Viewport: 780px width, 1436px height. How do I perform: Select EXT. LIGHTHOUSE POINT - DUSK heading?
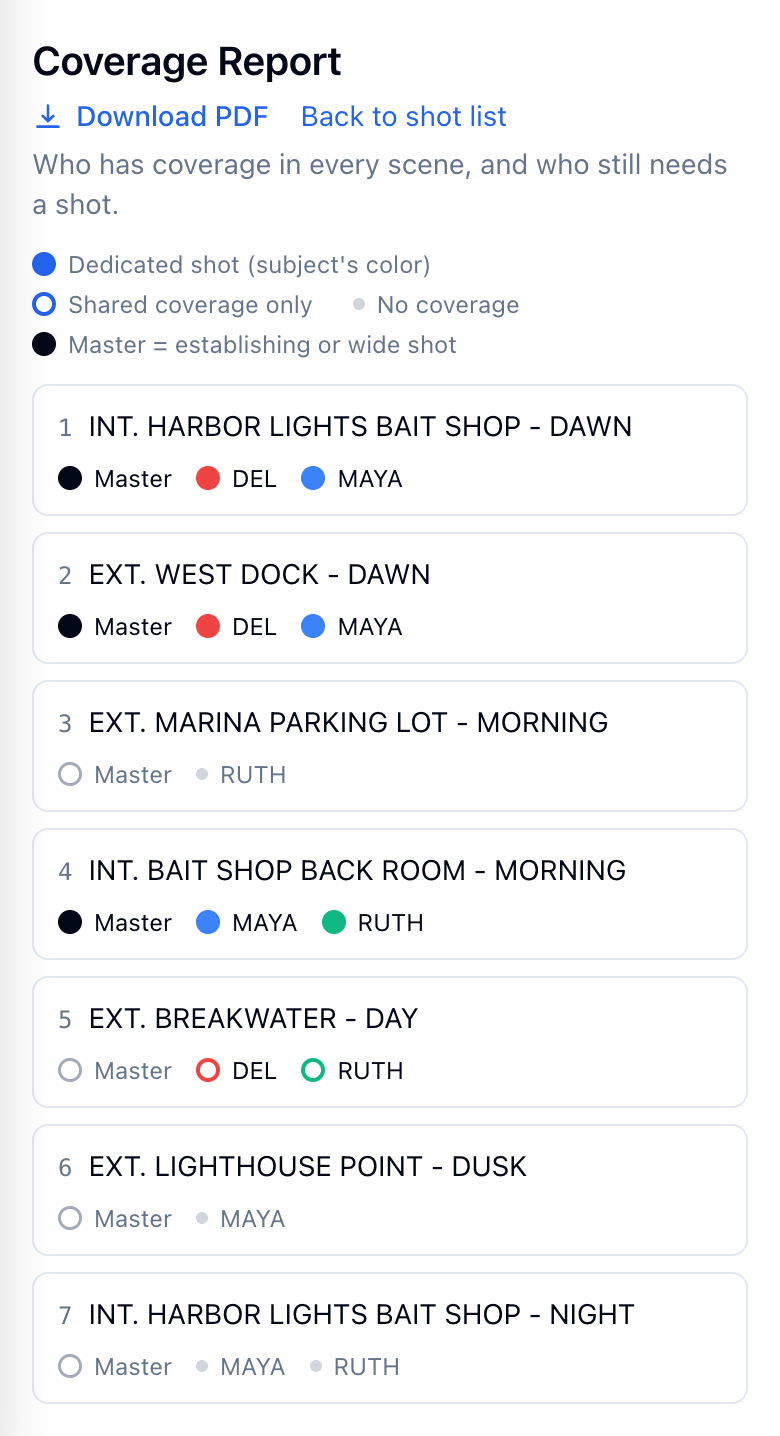(308, 1167)
